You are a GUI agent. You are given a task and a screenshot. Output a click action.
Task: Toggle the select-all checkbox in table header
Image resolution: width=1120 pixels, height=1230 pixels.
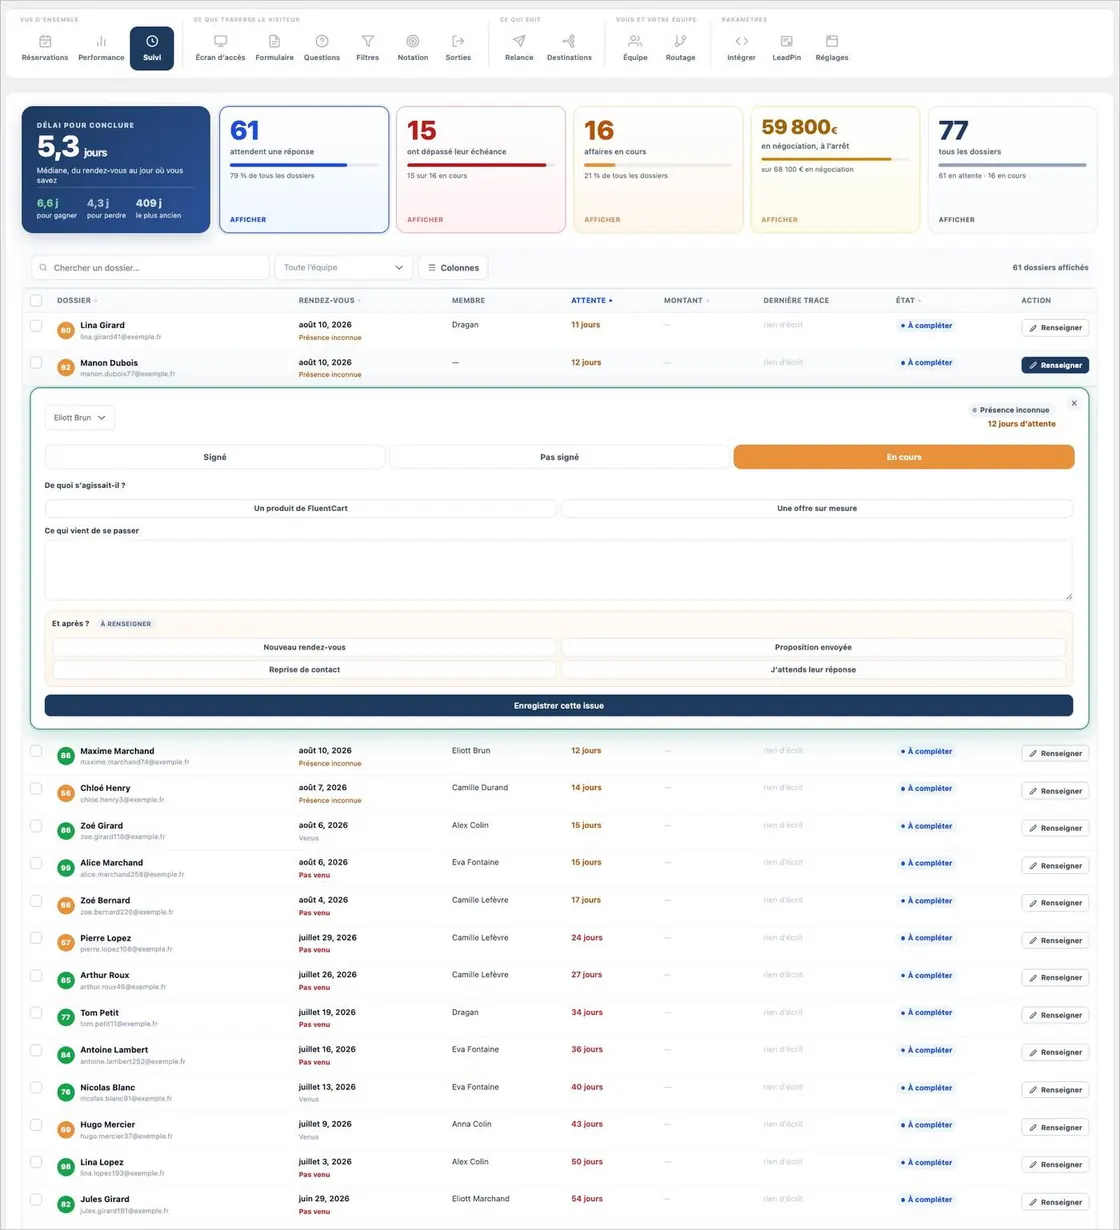tap(36, 300)
